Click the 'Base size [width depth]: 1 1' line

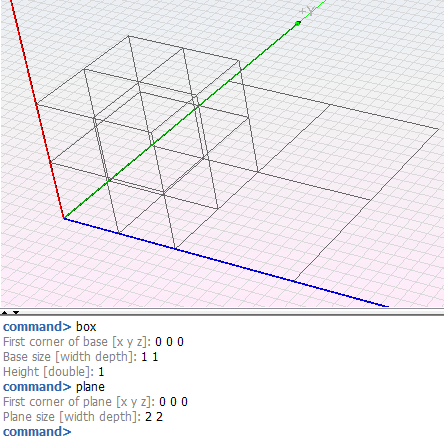click(x=80, y=357)
